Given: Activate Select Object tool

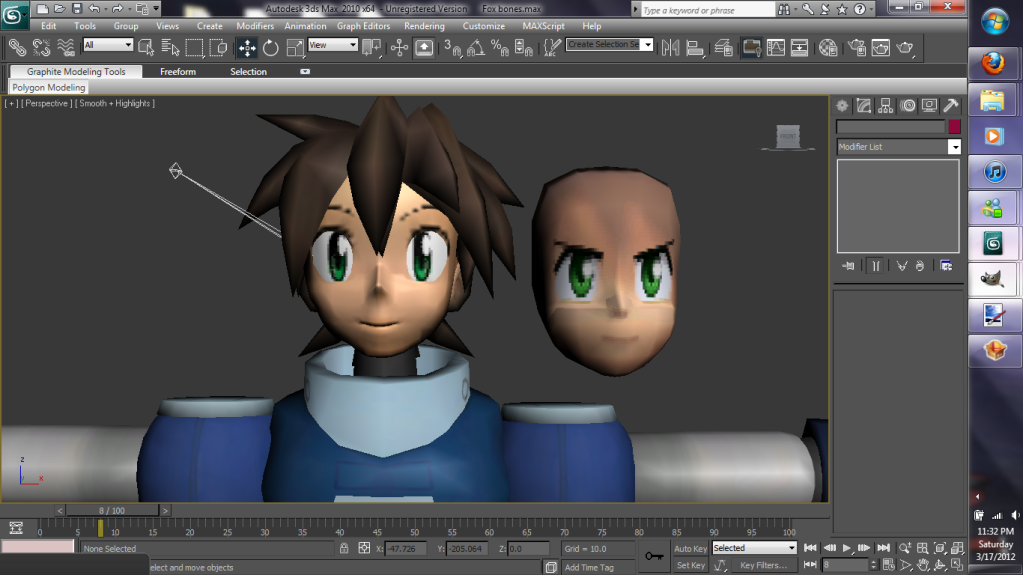Looking at the screenshot, I should coord(146,48).
